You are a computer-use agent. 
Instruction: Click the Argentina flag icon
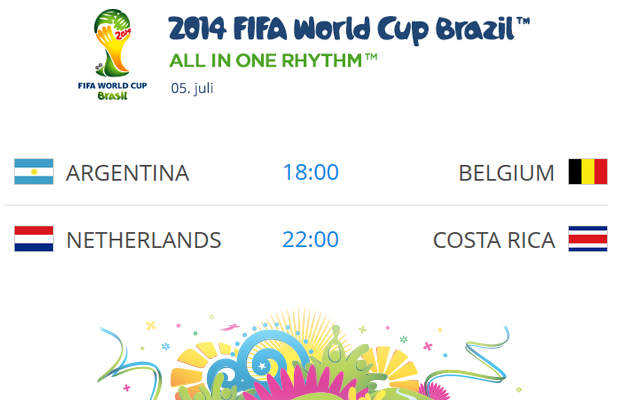click(x=33, y=172)
